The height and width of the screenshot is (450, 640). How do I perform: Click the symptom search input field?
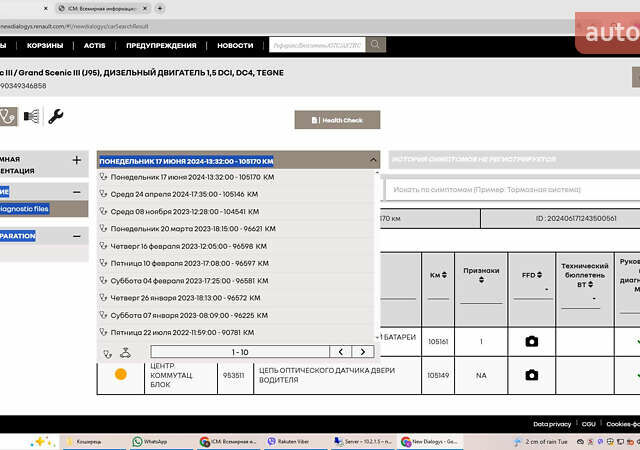[x=510, y=188]
